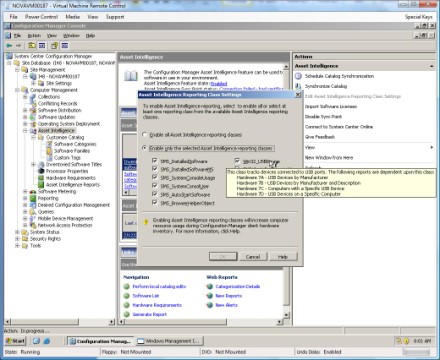The height and width of the screenshot is (360, 440).
Task: Click the Forward arrow in the console toolbar
Action: (x=18, y=46)
